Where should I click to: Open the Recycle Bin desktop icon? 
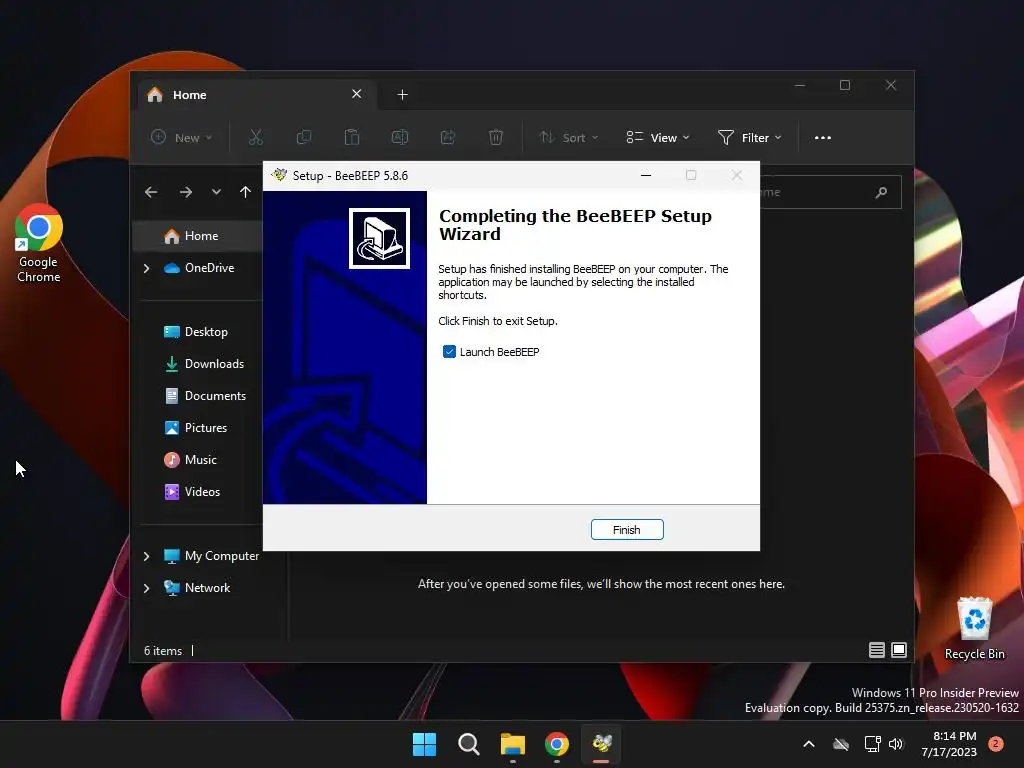[x=974, y=629]
